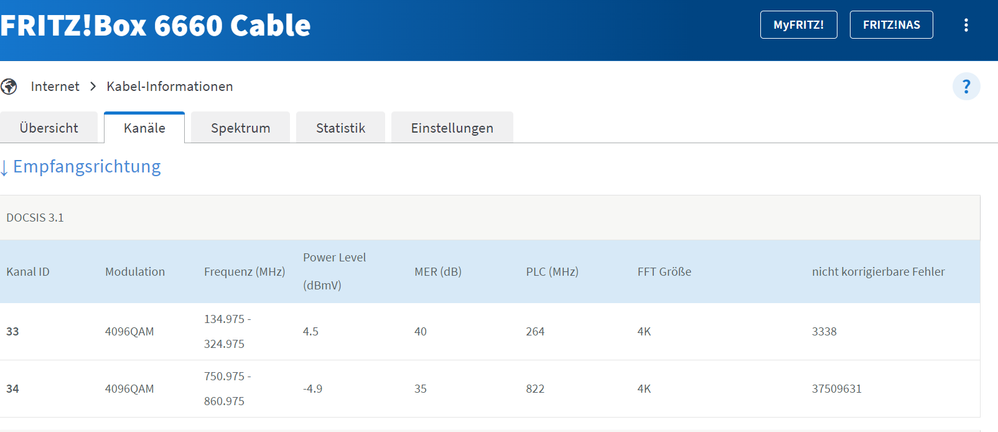The width and height of the screenshot is (998, 432).
Task: Select the channel 34 row ID
Action: tap(13, 388)
